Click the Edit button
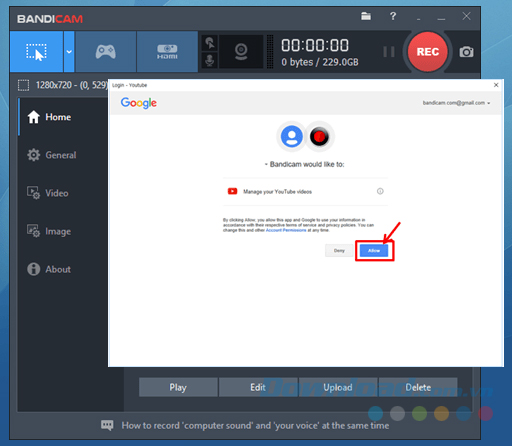Screen dimensions: 512x446 point(258,387)
